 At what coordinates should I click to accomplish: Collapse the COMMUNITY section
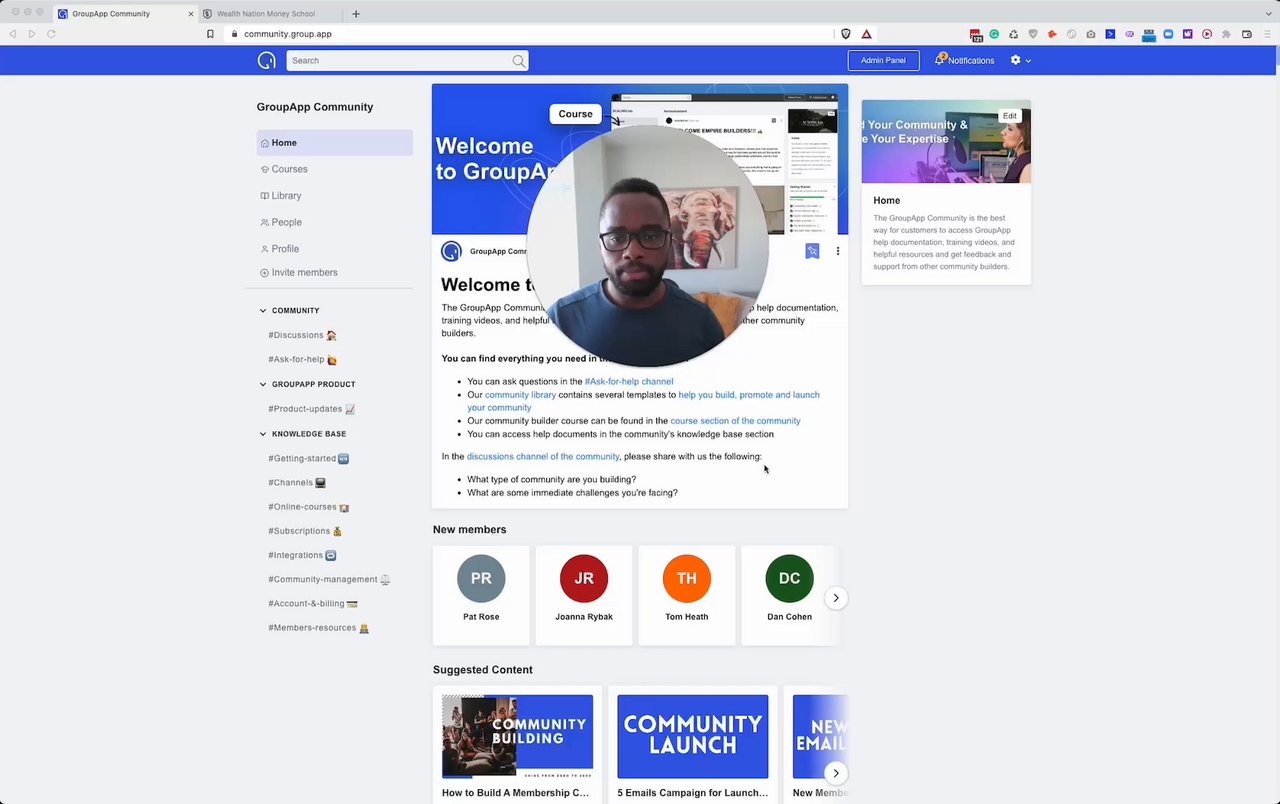pos(263,311)
